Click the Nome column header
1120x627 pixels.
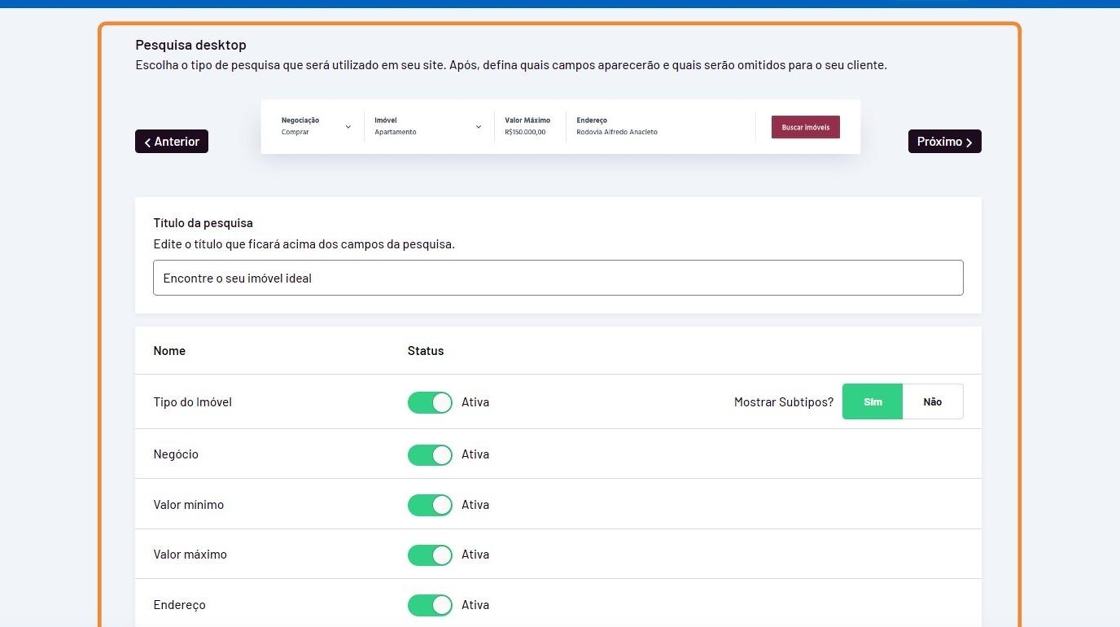169,351
